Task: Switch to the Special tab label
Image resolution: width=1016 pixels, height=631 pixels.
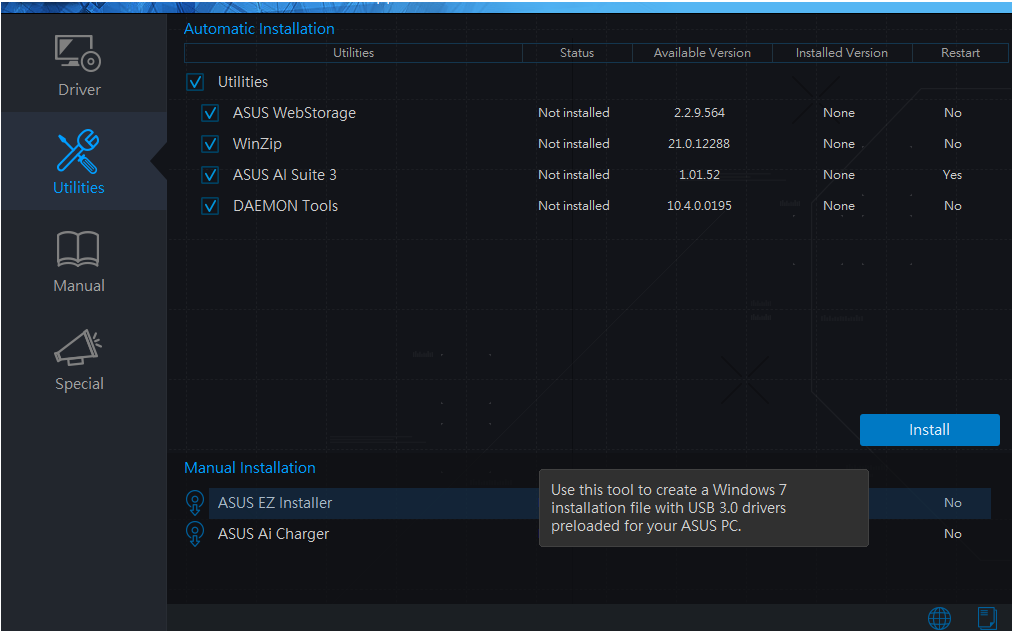Action: coord(79,384)
